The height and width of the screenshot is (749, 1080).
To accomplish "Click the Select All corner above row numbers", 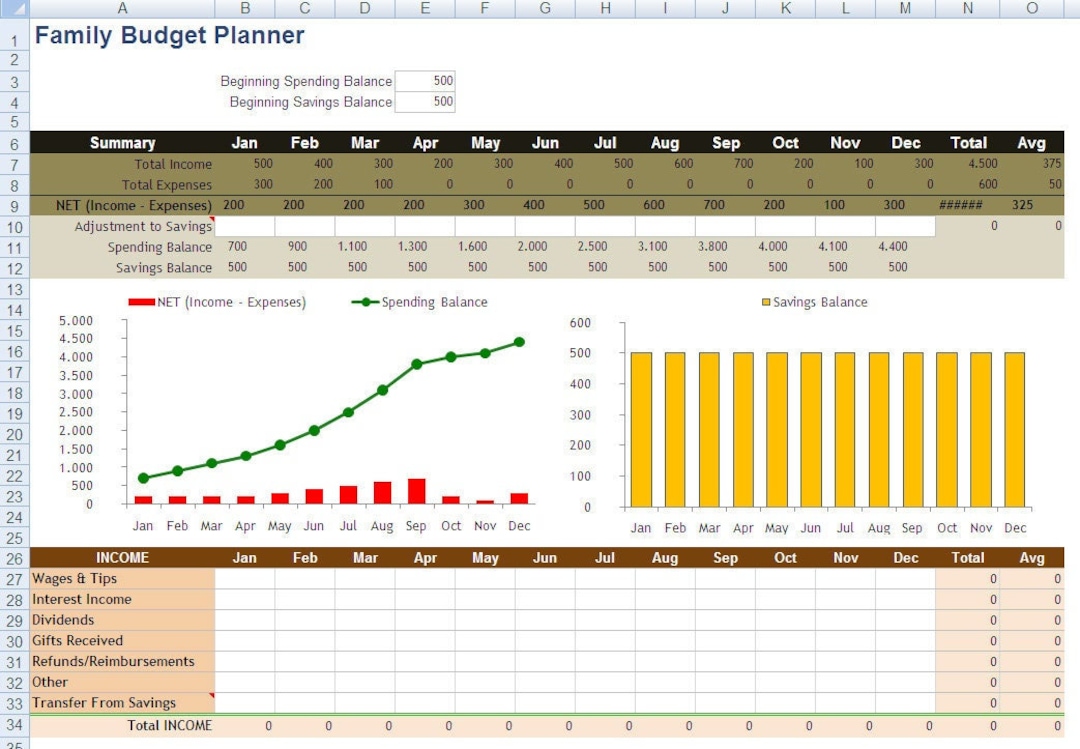I will 14,8.
